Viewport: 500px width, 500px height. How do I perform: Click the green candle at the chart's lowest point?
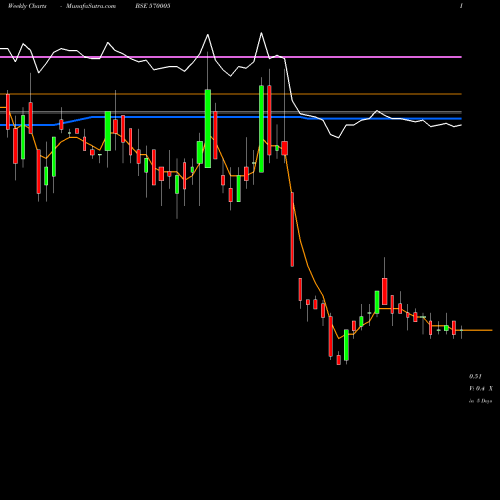(346, 345)
